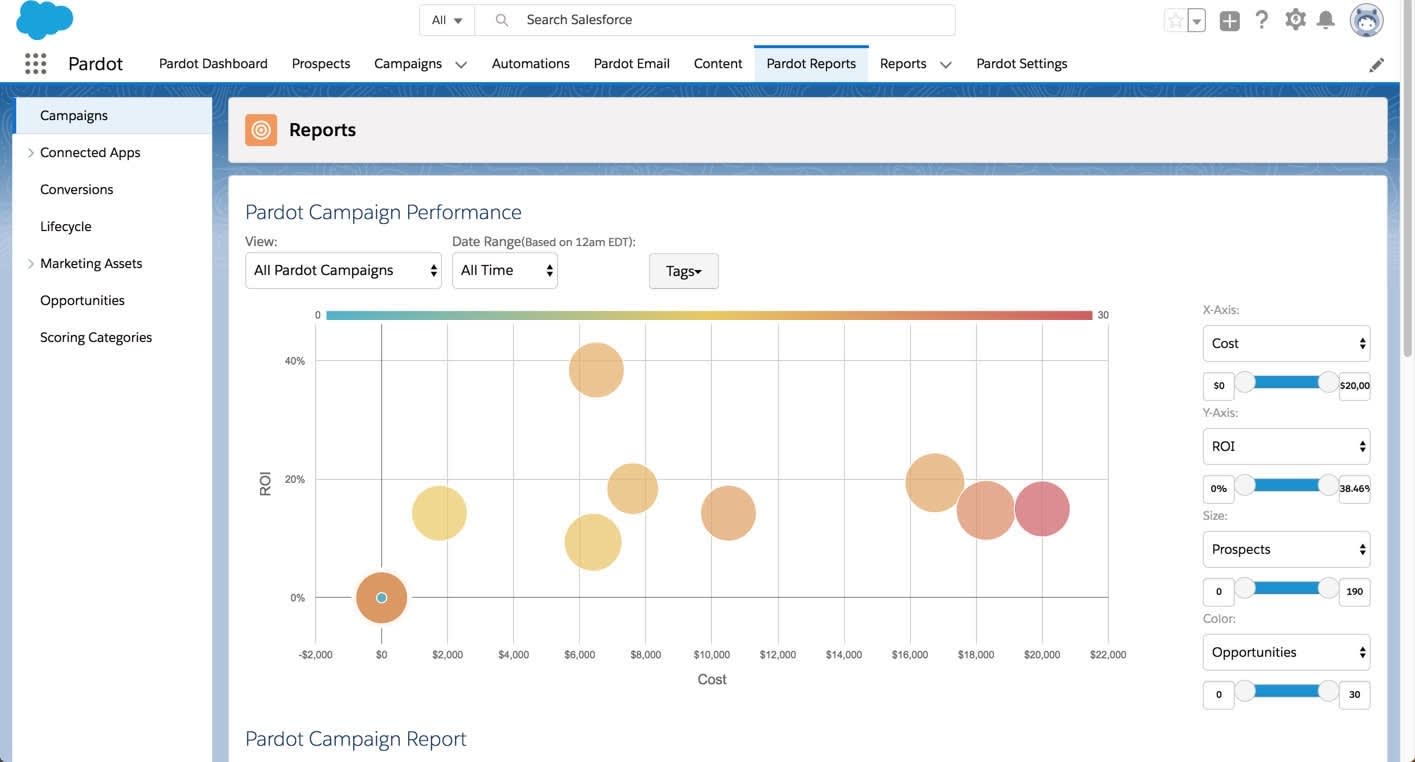Image resolution: width=1415 pixels, height=762 pixels.
Task: Click the Size maximum slider handle
Action: coord(1328,588)
